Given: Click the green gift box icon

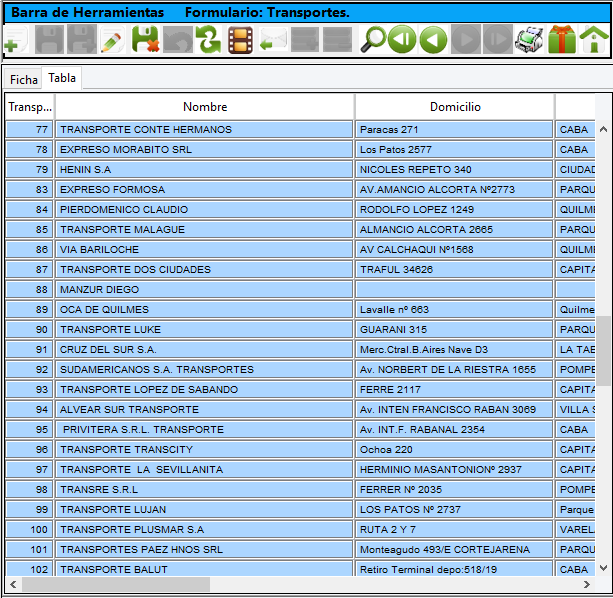Looking at the screenshot, I should (x=562, y=39).
